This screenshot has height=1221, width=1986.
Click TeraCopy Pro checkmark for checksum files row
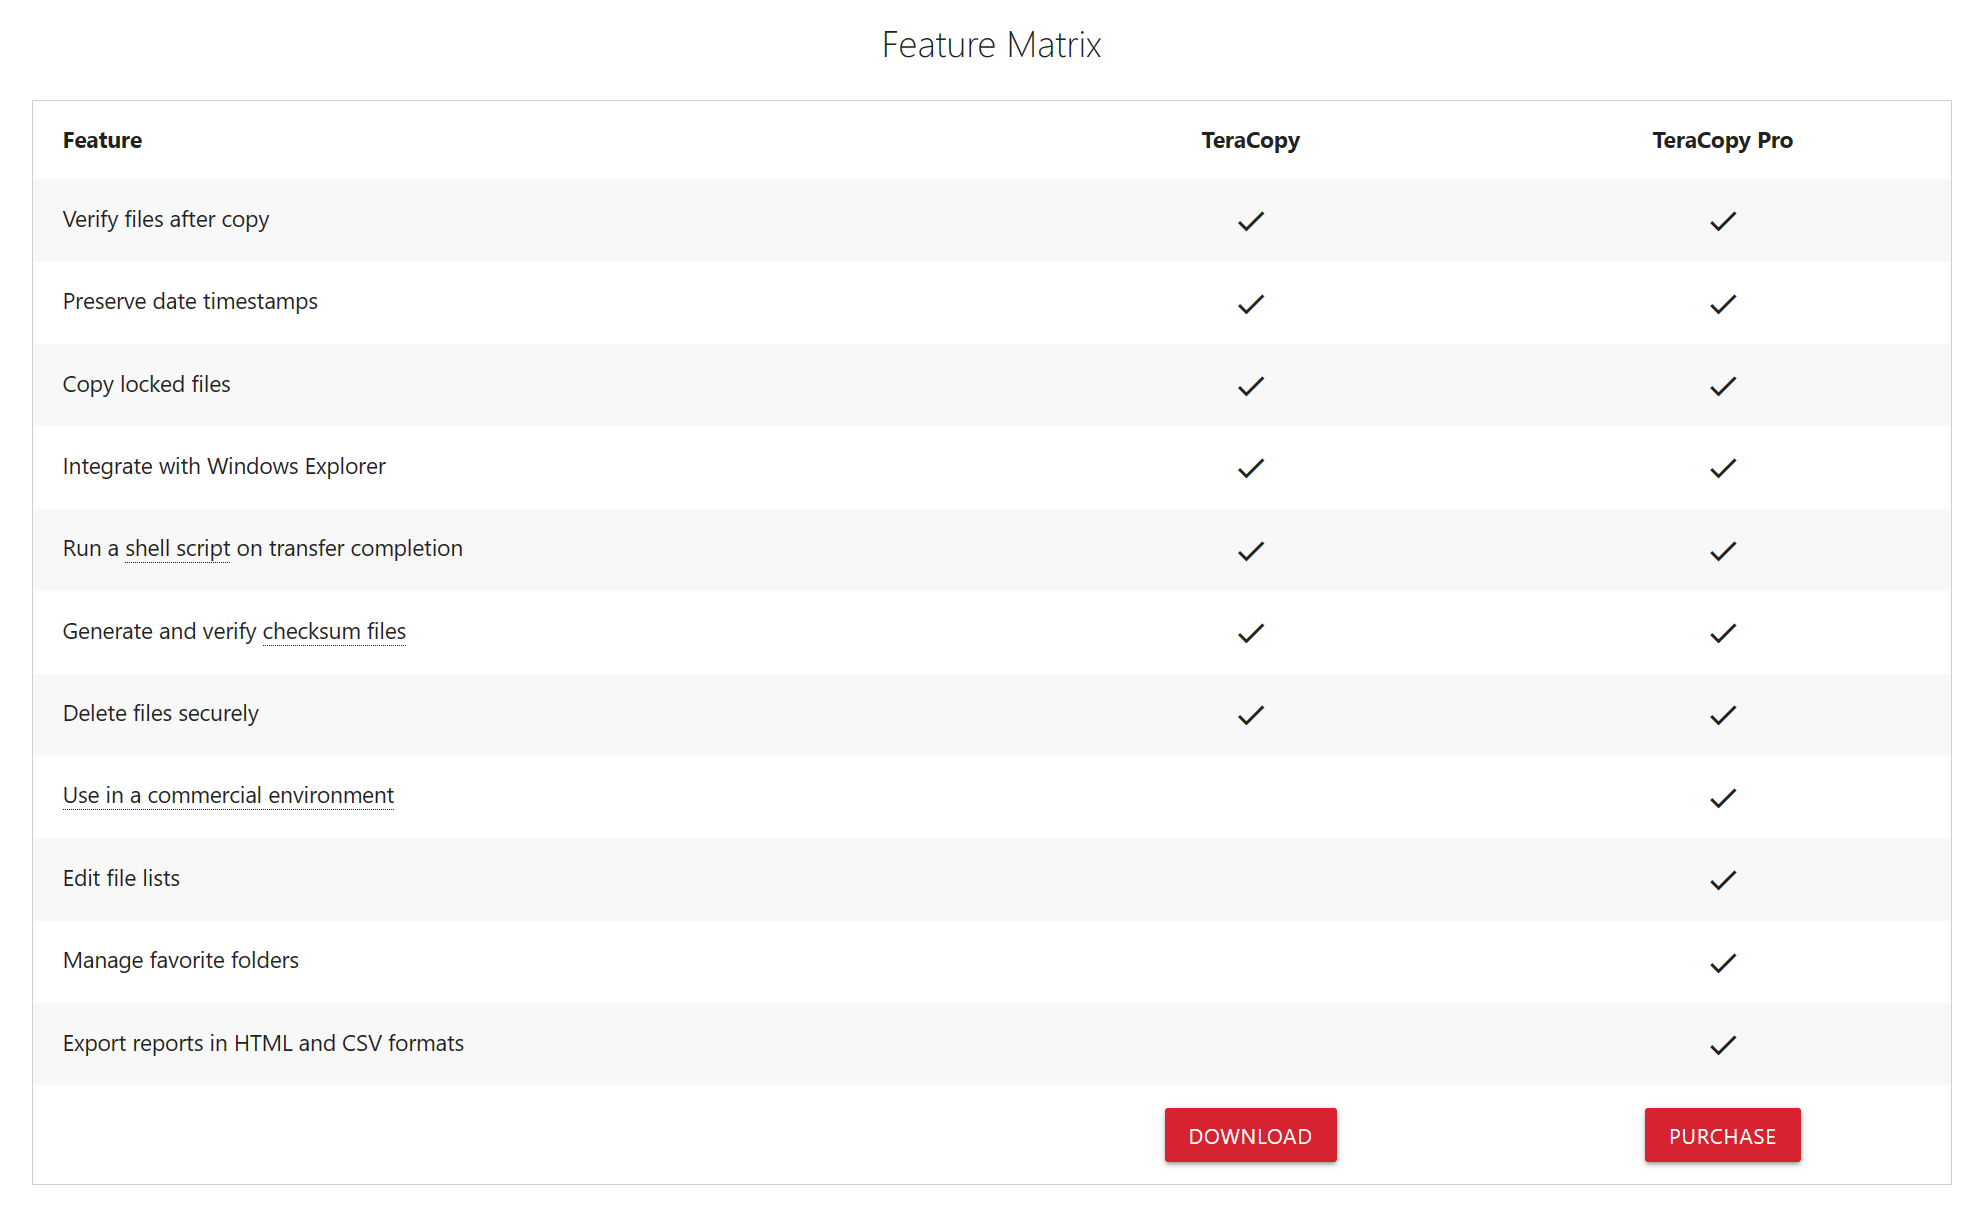tap(1723, 633)
